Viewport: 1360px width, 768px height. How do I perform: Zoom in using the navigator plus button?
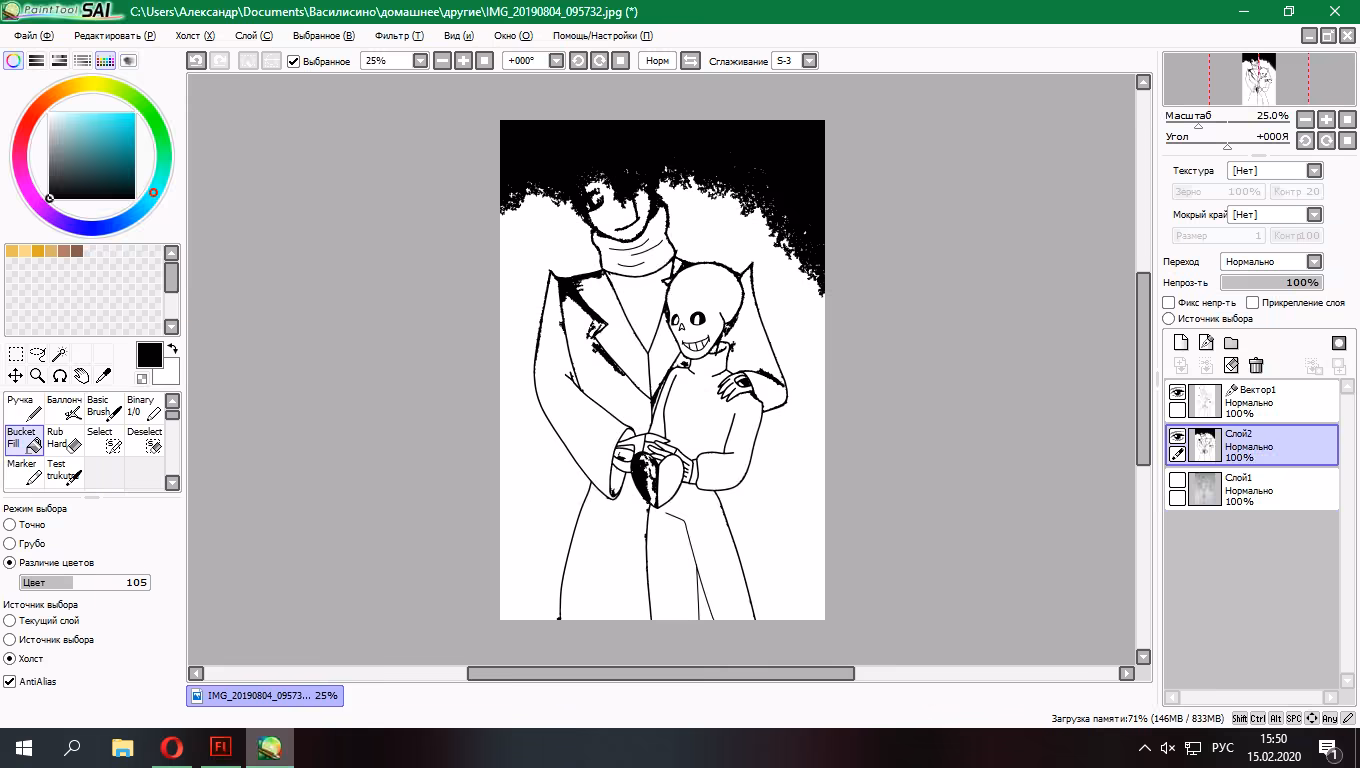(1326, 119)
